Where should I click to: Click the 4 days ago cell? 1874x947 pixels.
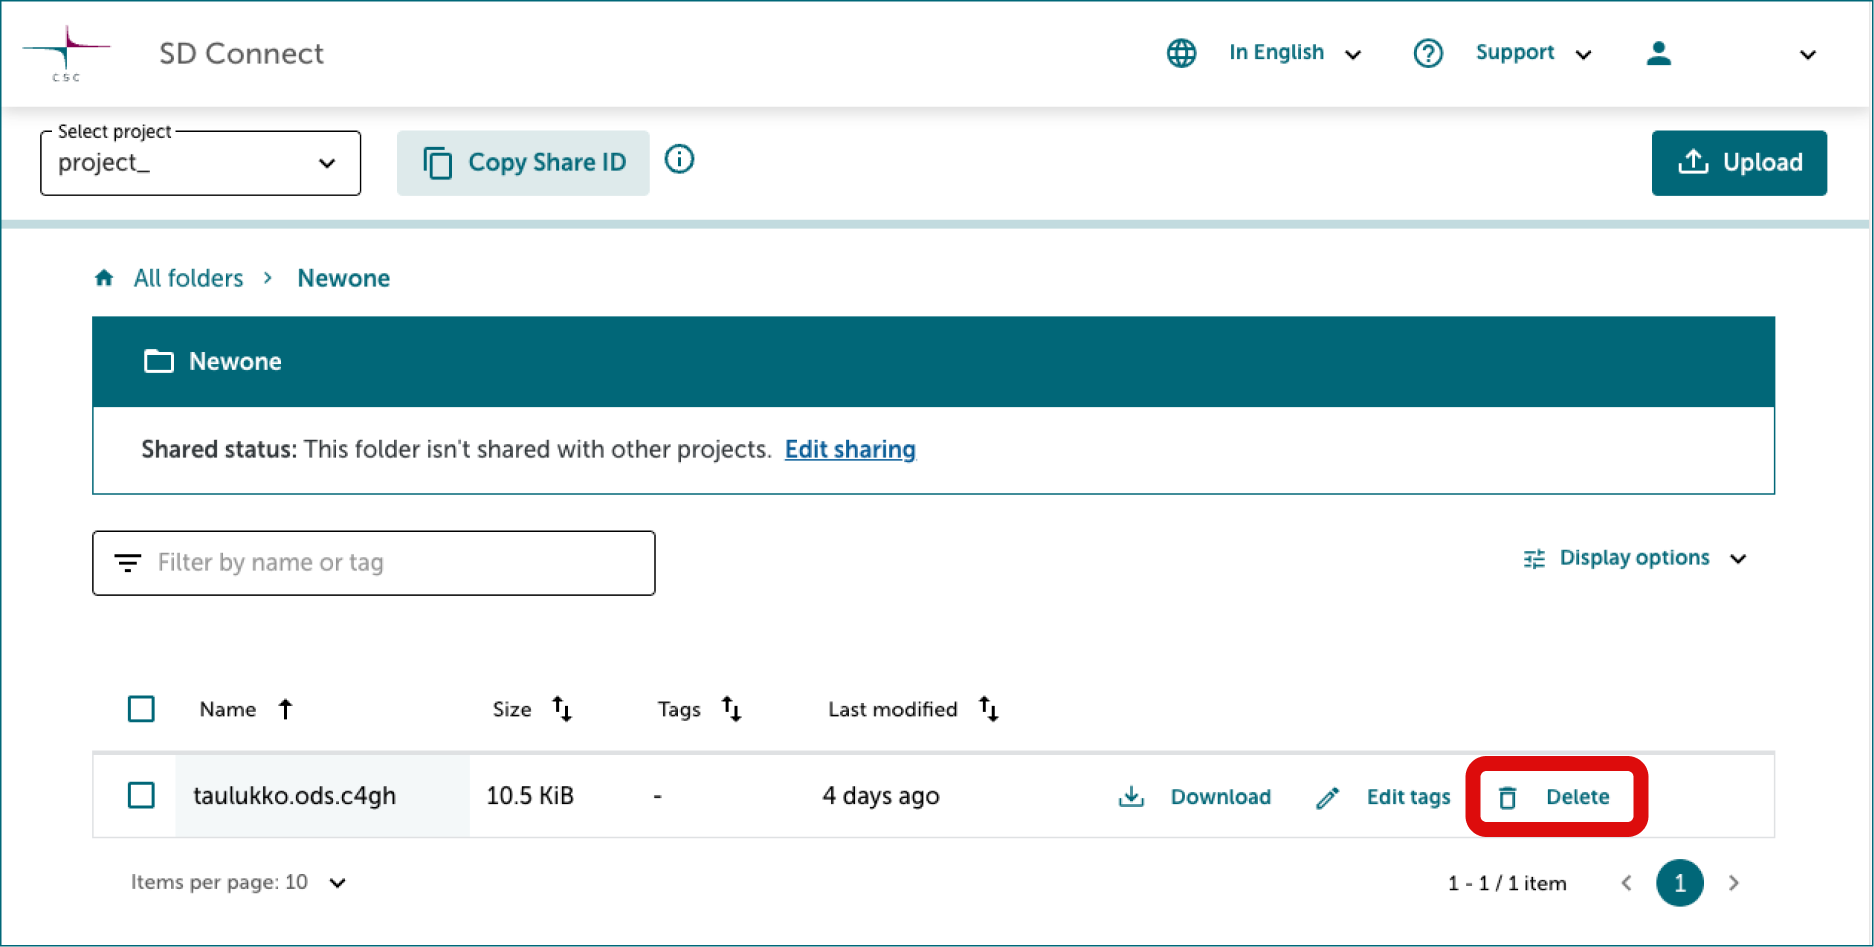(881, 796)
